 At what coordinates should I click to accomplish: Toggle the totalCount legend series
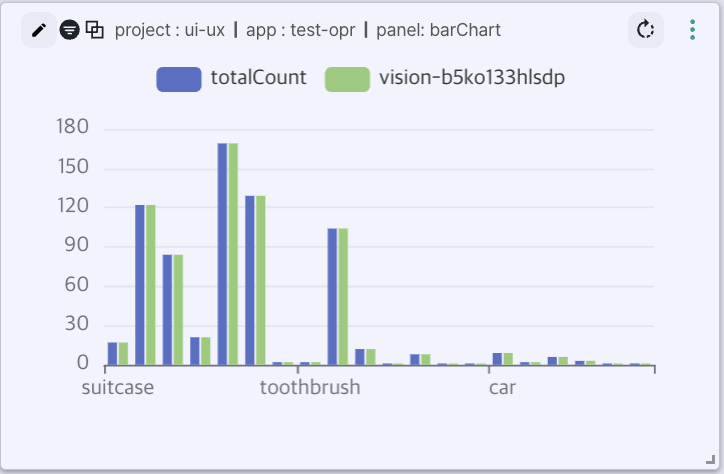pos(231,78)
